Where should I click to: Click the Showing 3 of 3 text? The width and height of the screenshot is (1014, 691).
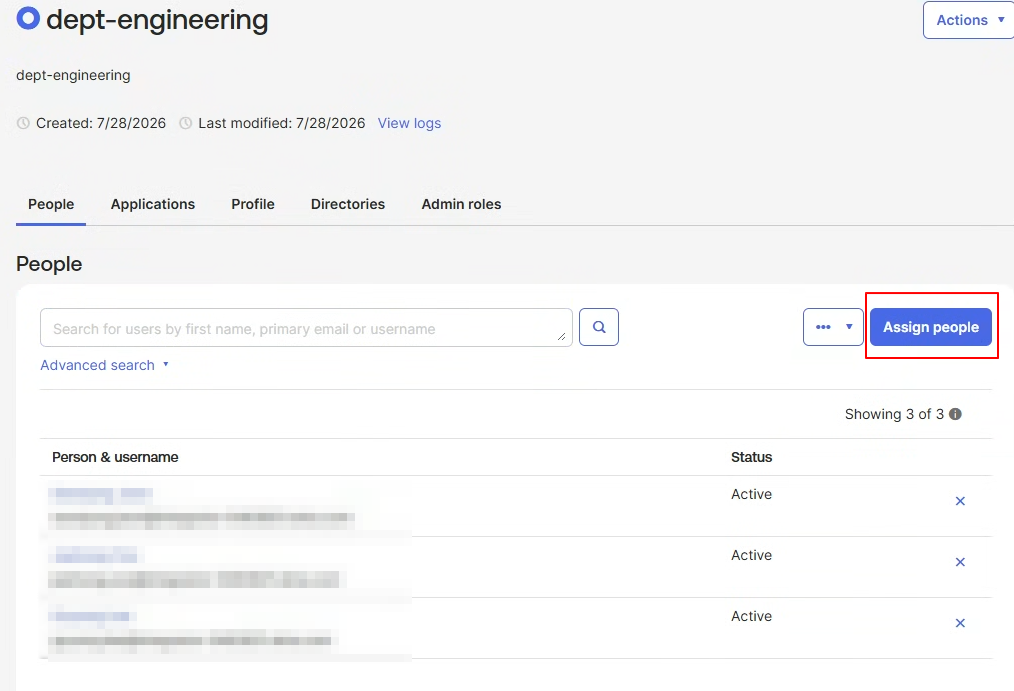click(x=894, y=414)
